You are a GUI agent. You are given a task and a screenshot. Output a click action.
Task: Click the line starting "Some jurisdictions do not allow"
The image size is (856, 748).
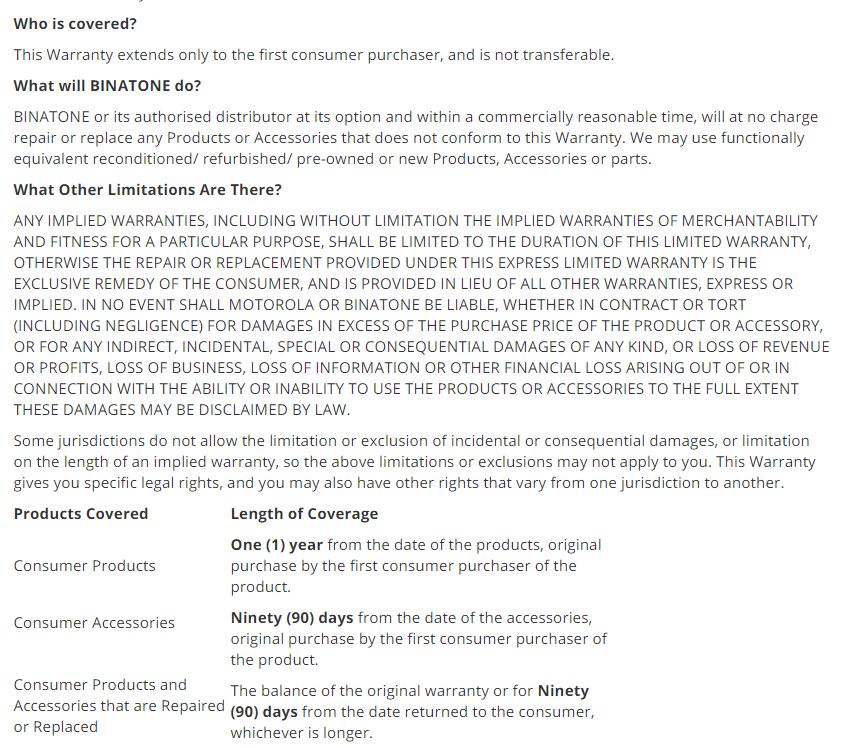pos(411,440)
